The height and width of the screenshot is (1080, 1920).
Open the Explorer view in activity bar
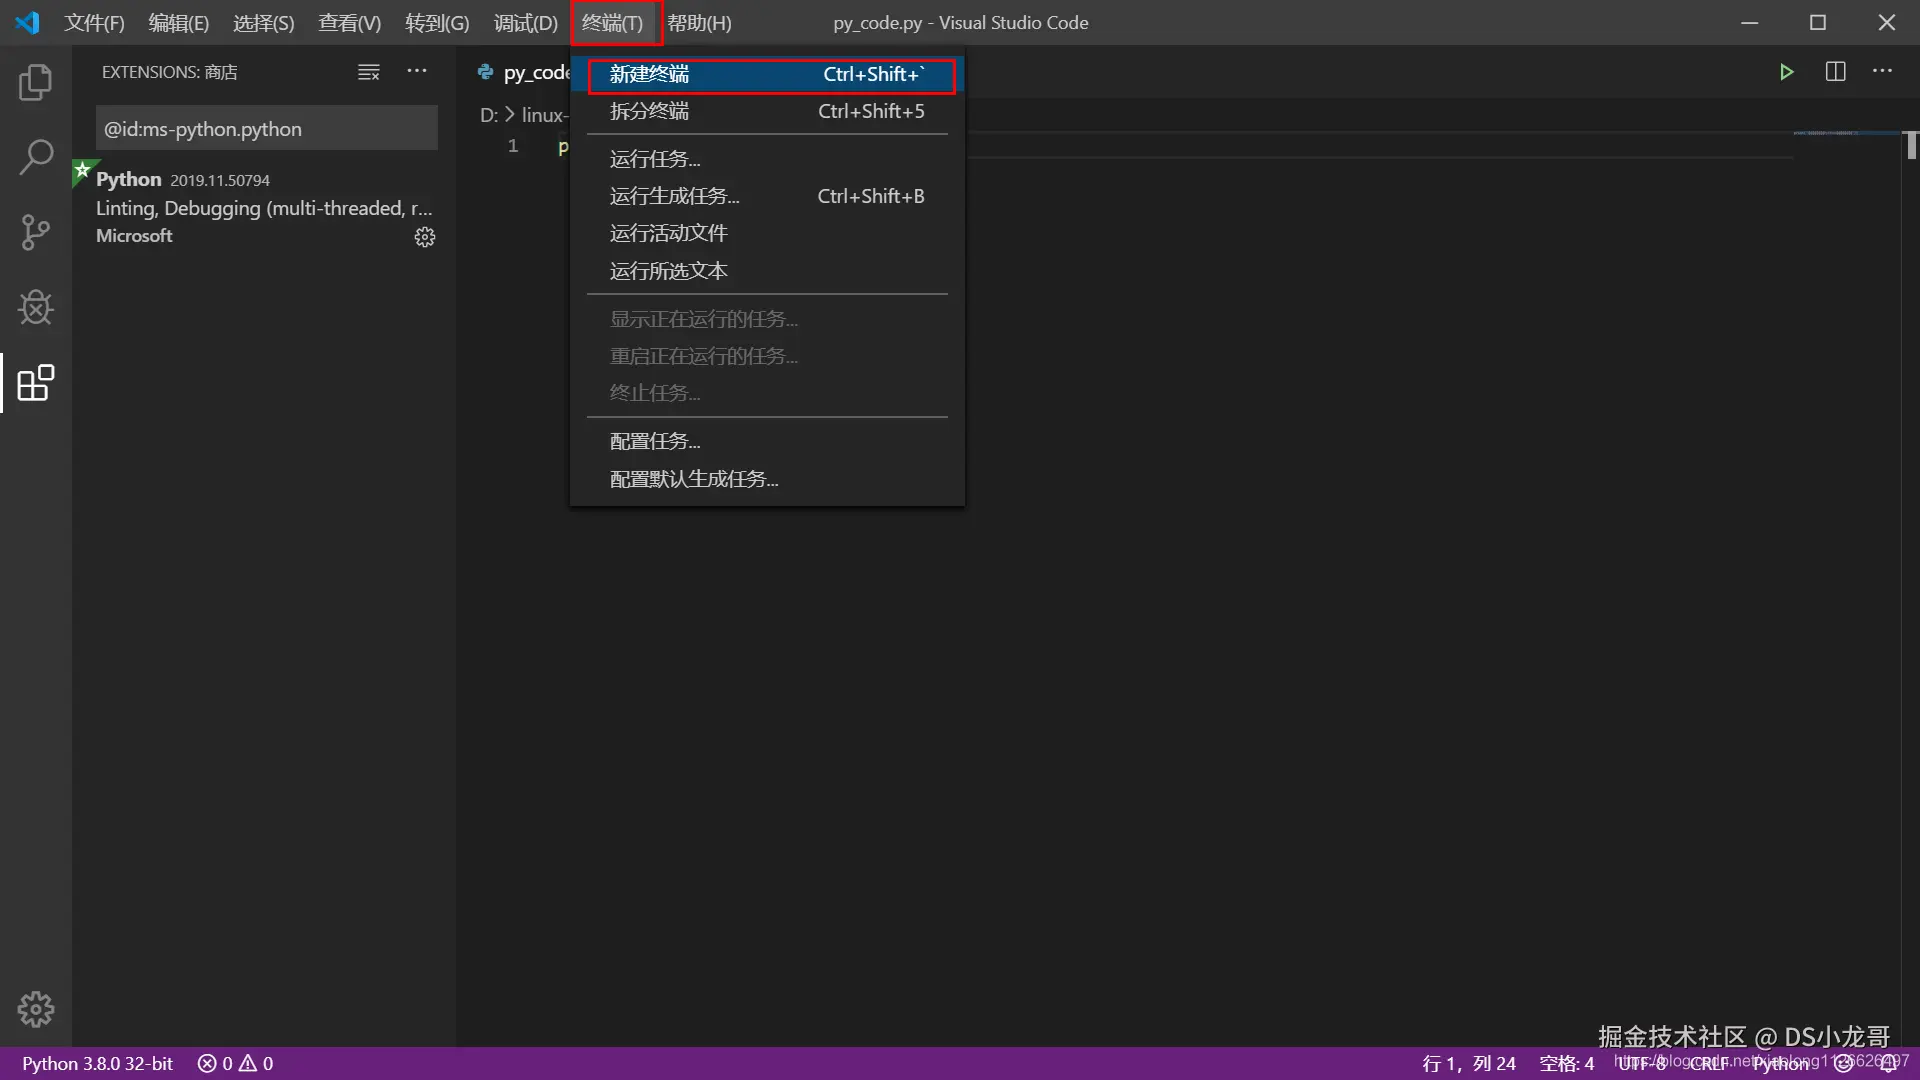[x=36, y=82]
